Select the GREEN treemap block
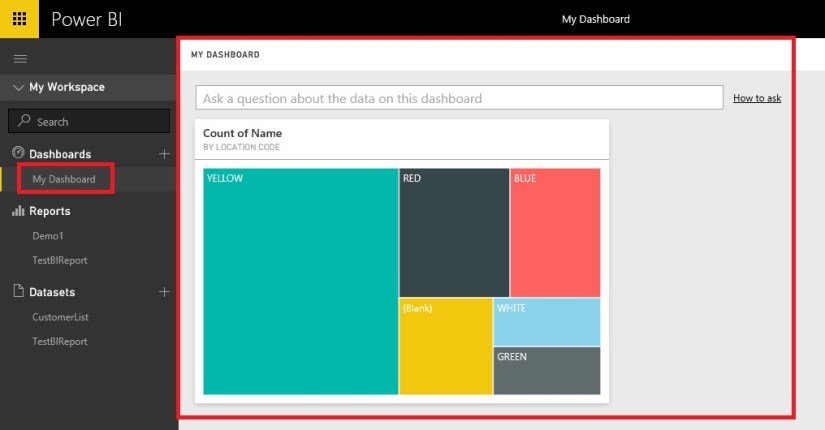Viewport: 825px width, 430px height. coord(547,371)
